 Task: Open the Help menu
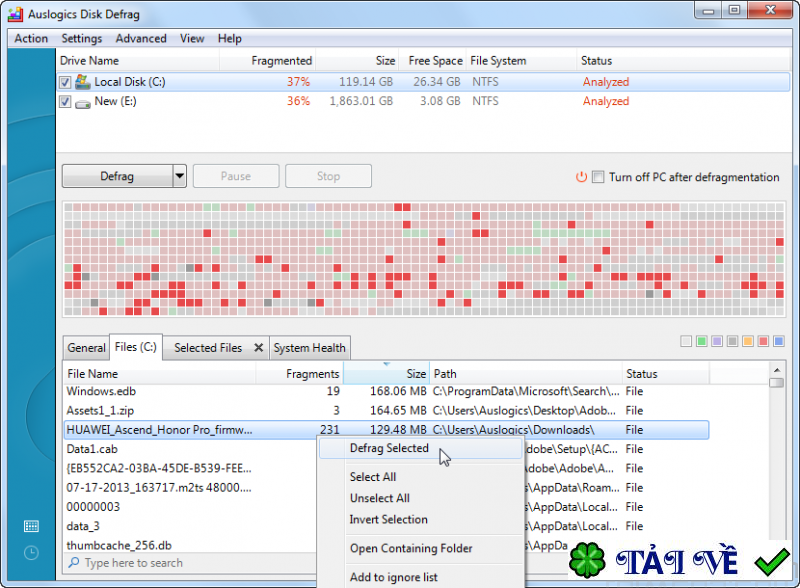point(230,38)
